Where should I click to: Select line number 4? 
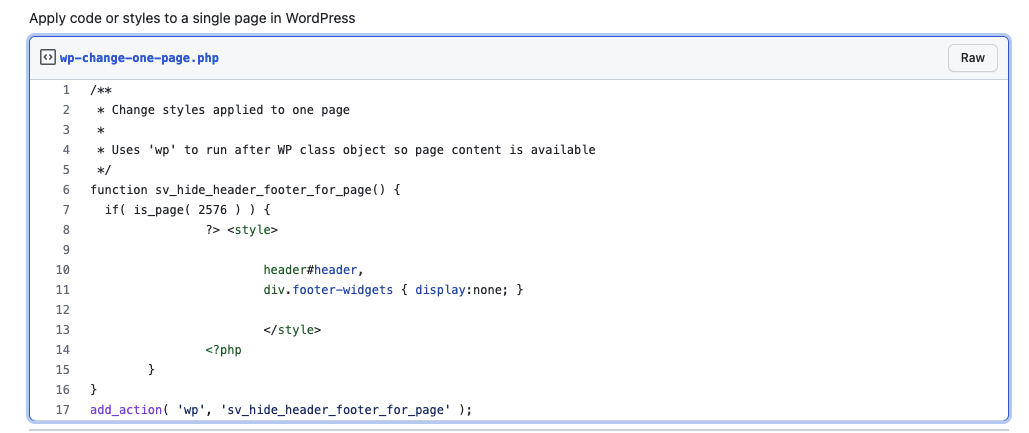[x=66, y=150]
